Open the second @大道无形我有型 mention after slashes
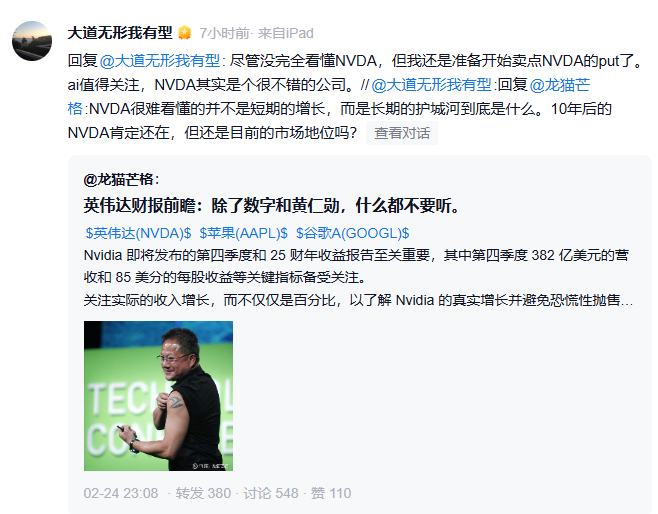Image resolution: width=658 pixels, height=514 pixels. coord(431,85)
